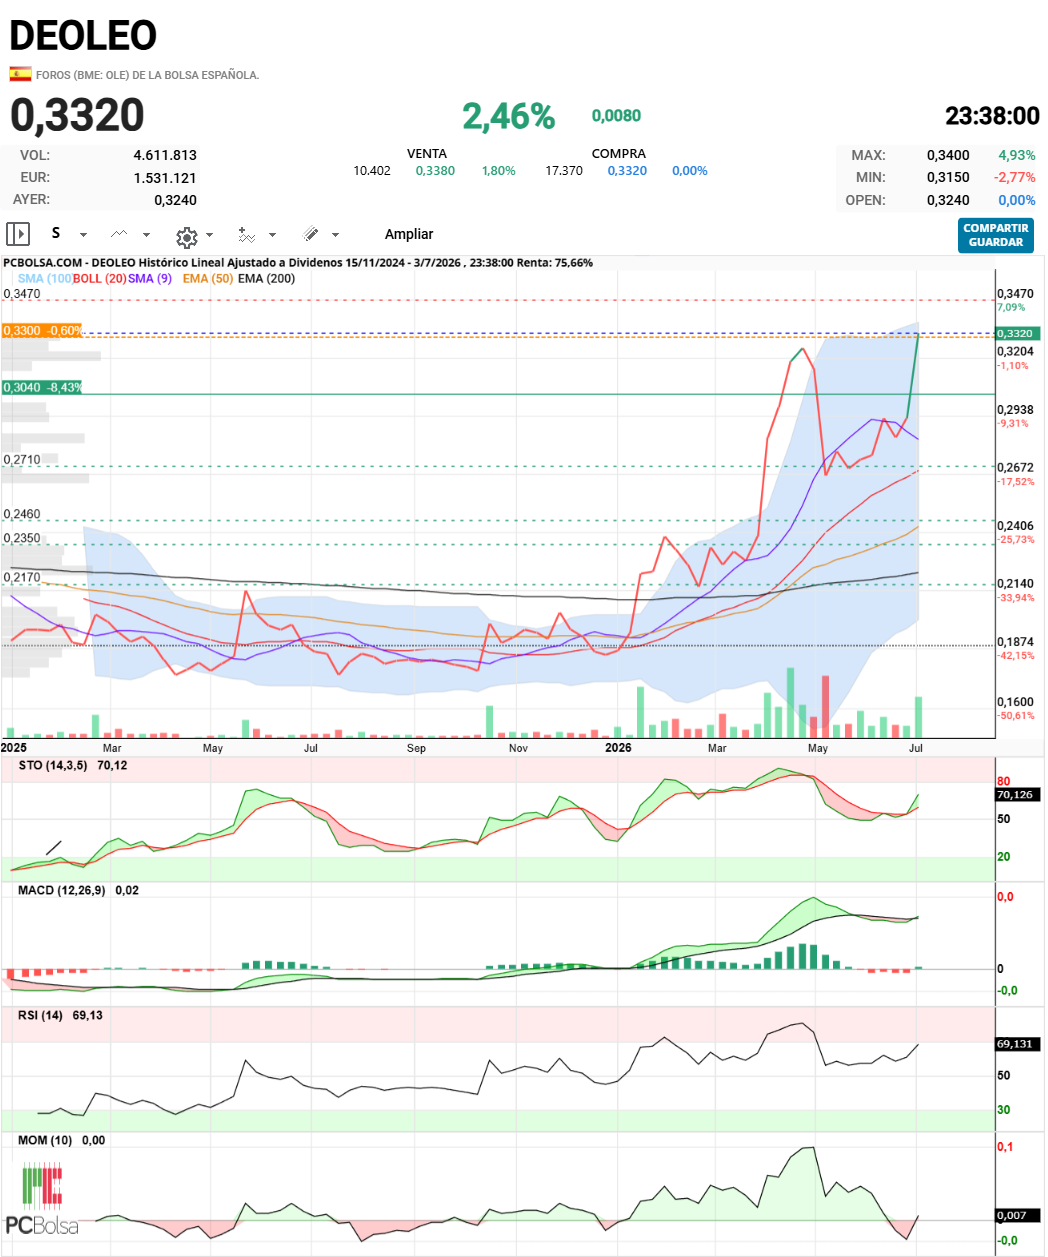Click the orange 0,3300 price level tag

tap(42, 330)
